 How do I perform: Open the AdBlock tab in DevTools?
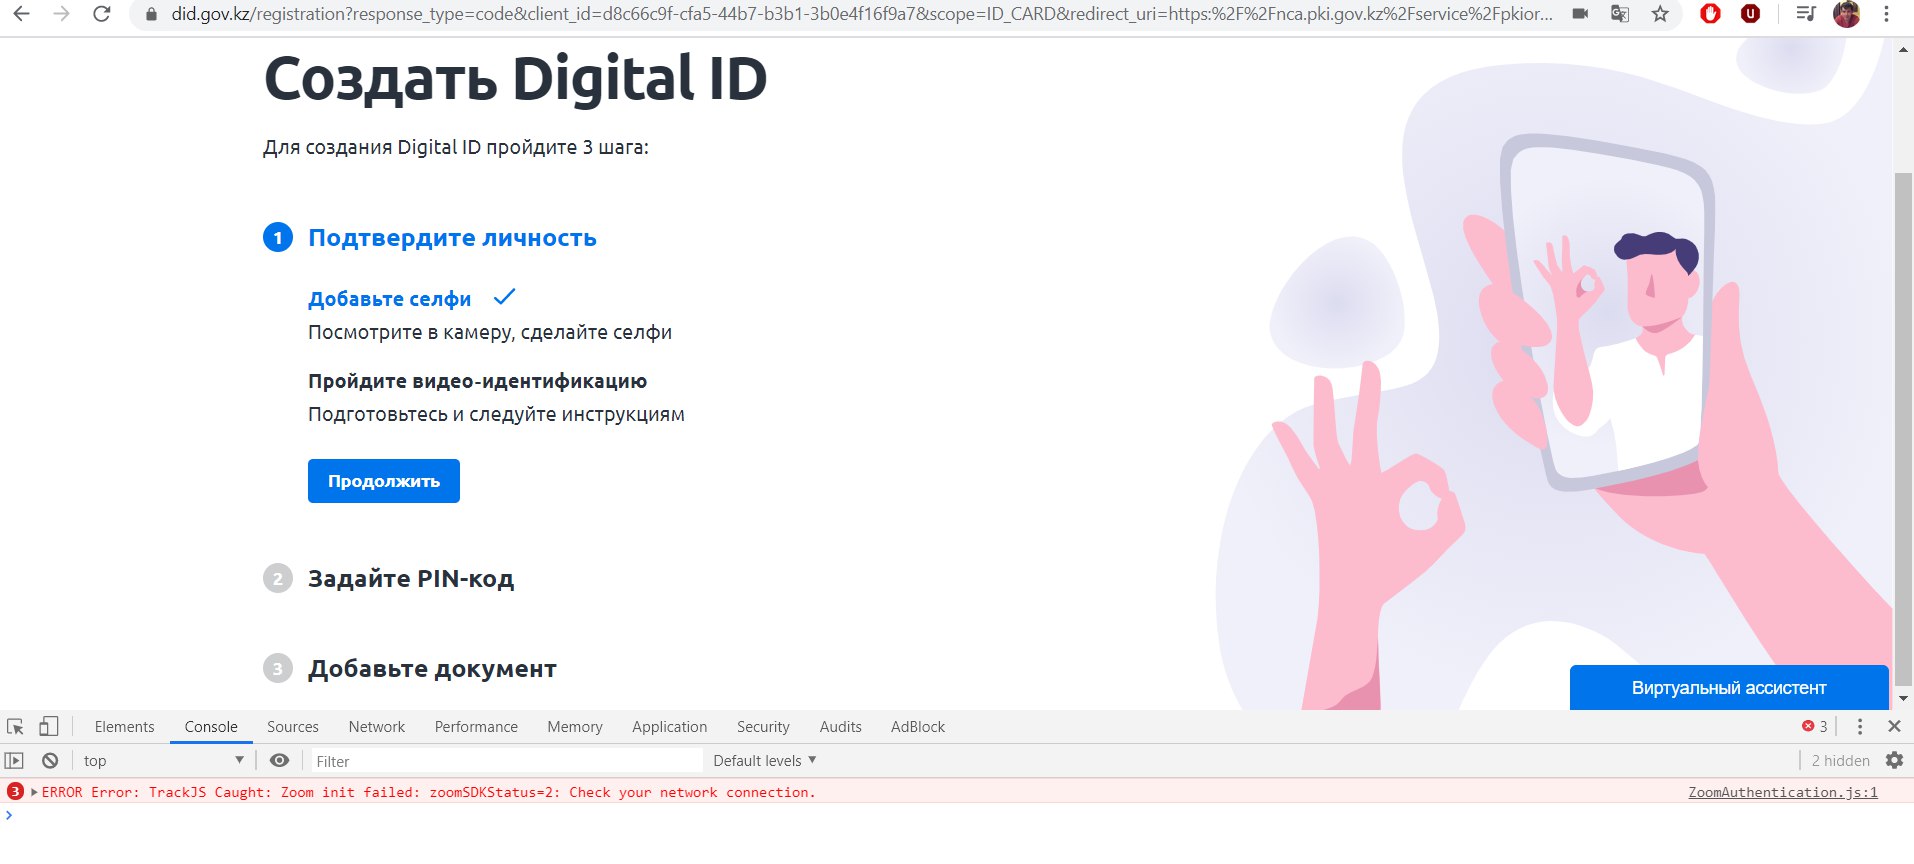(918, 727)
